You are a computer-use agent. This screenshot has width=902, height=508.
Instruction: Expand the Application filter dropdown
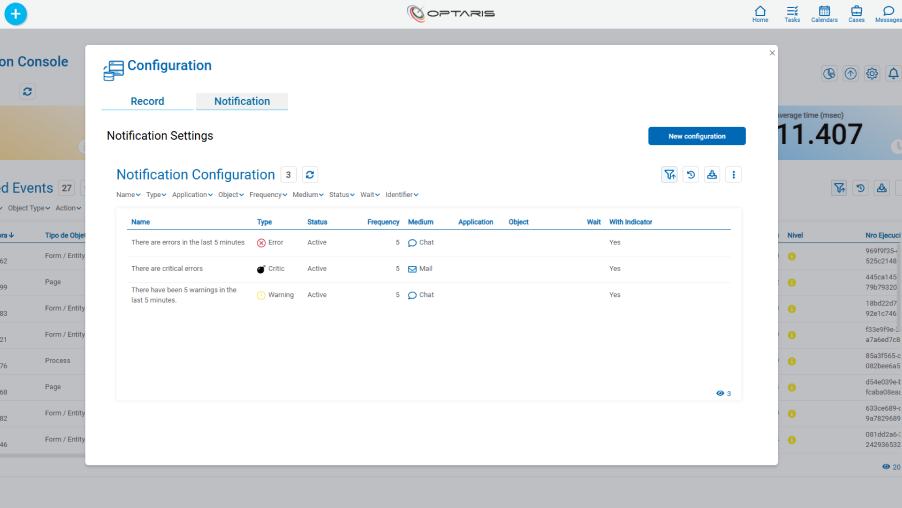192,194
